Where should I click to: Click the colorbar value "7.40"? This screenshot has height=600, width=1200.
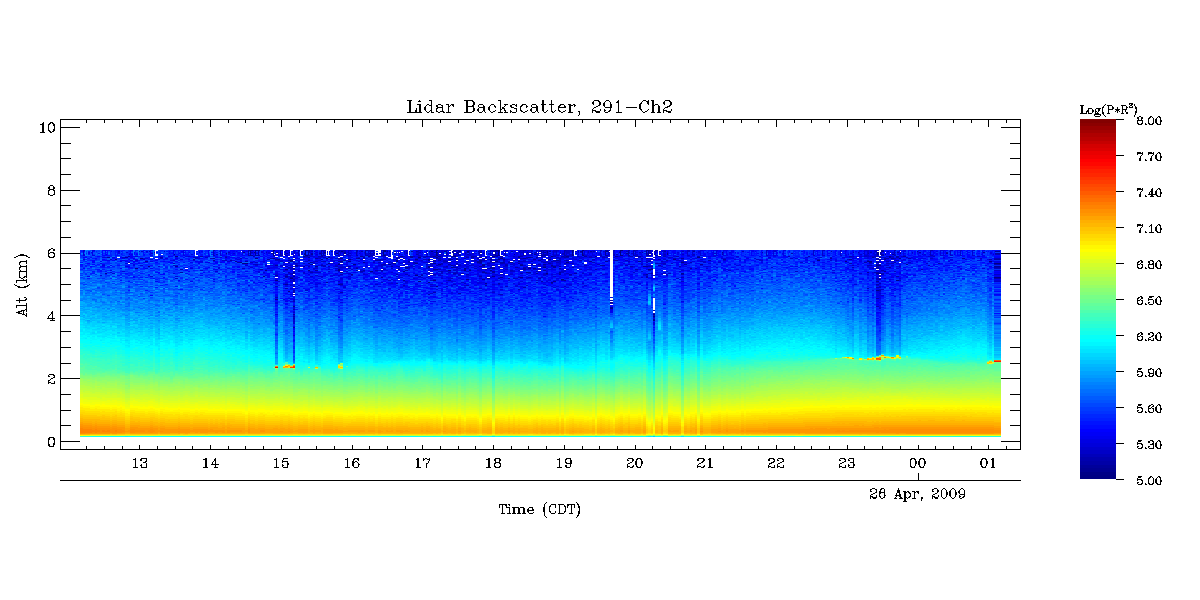(1149, 193)
